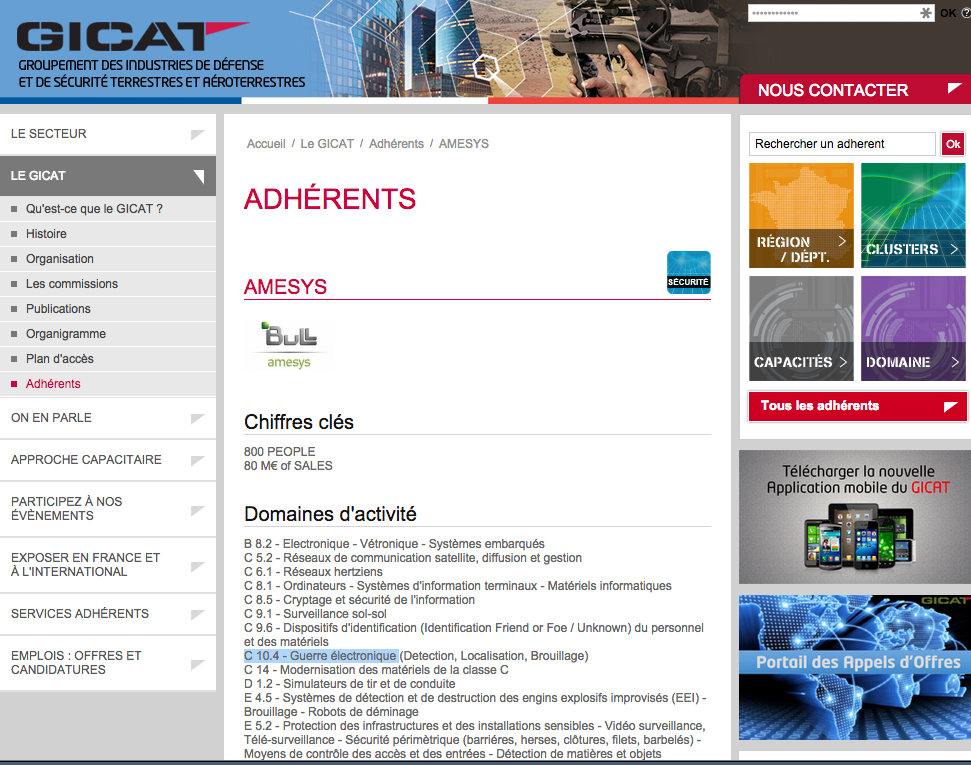This screenshot has height=765, width=971.
Task: Click the Bull amesys company logo
Action: pyautogui.click(x=289, y=346)
